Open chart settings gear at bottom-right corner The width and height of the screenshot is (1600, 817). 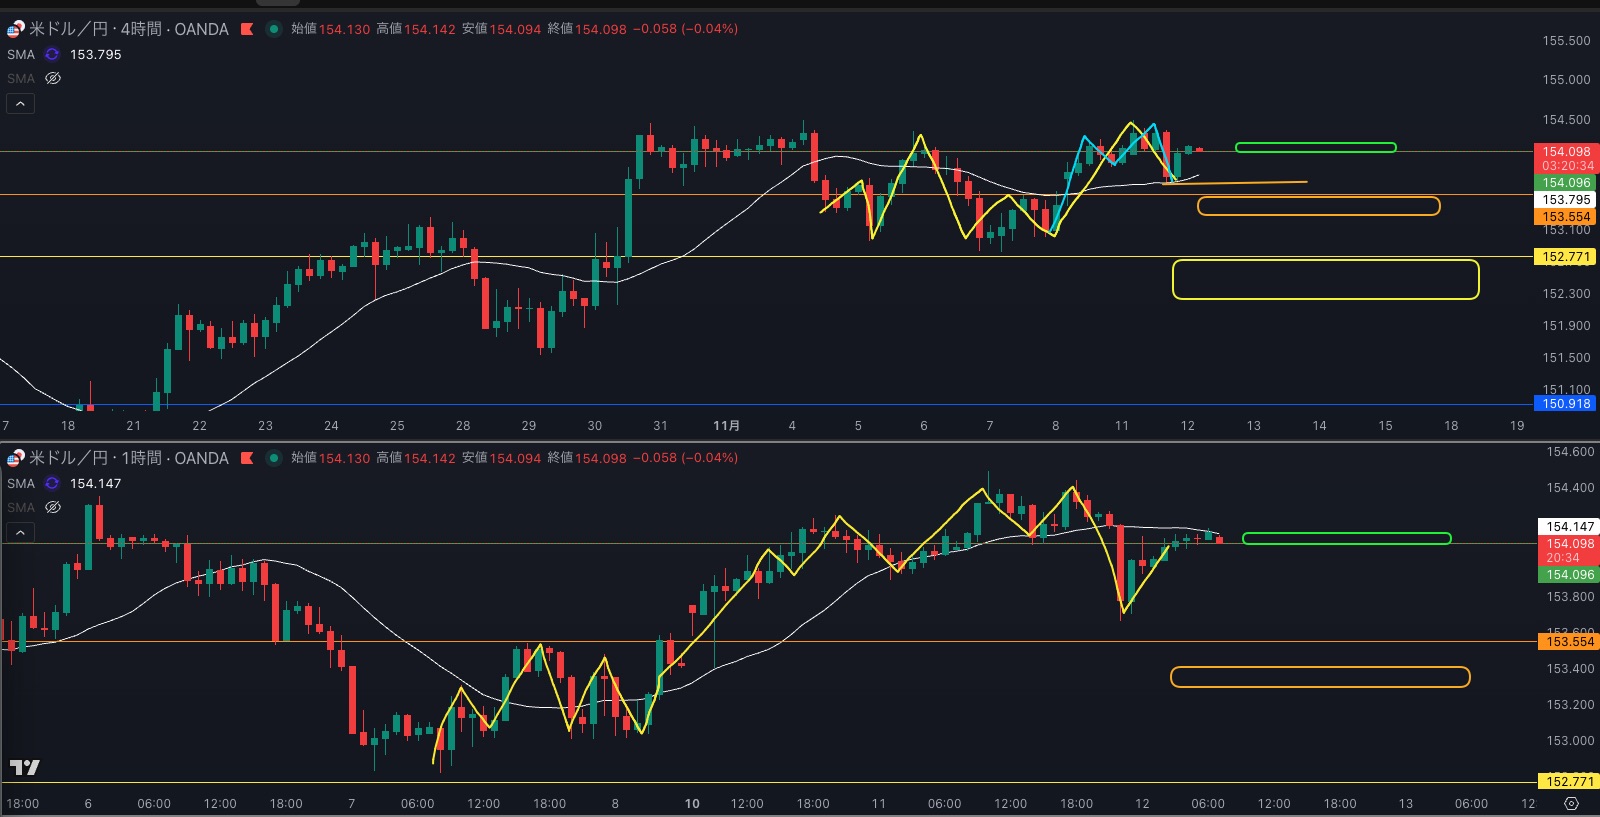[1571, 804]
